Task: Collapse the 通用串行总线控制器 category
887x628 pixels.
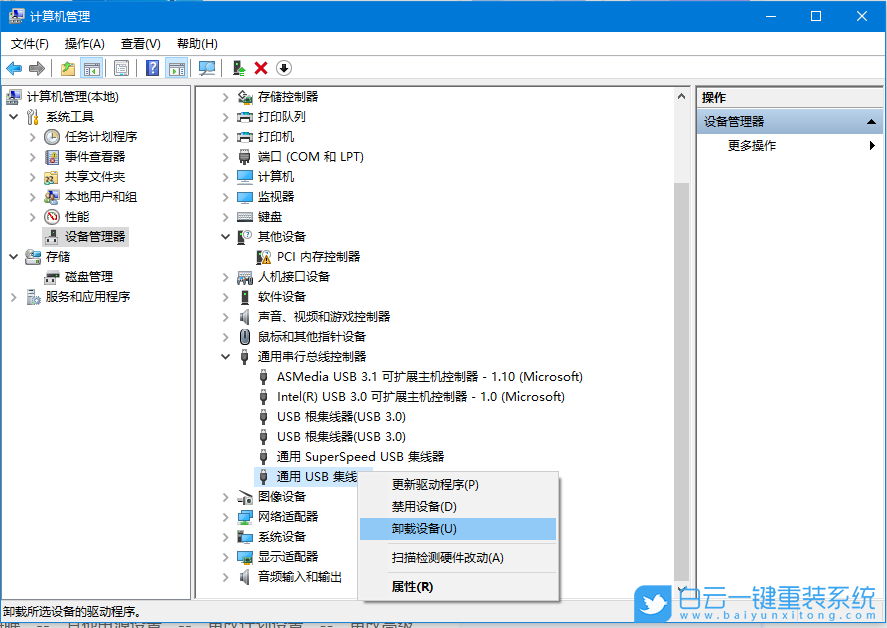Action: point(225,356)
